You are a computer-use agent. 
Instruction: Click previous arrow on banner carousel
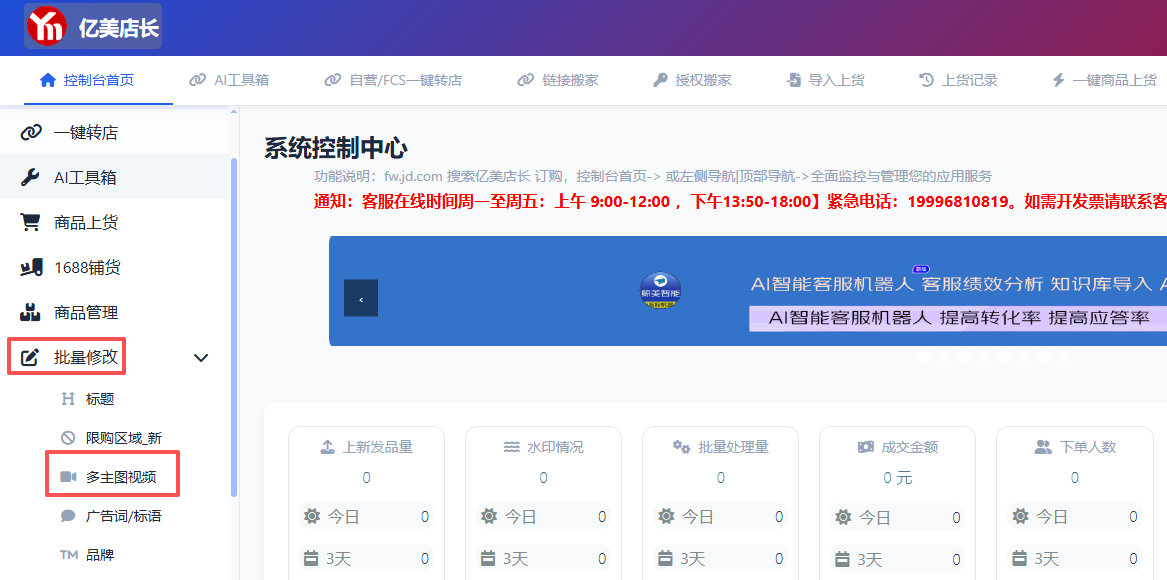tap(361, 298)
